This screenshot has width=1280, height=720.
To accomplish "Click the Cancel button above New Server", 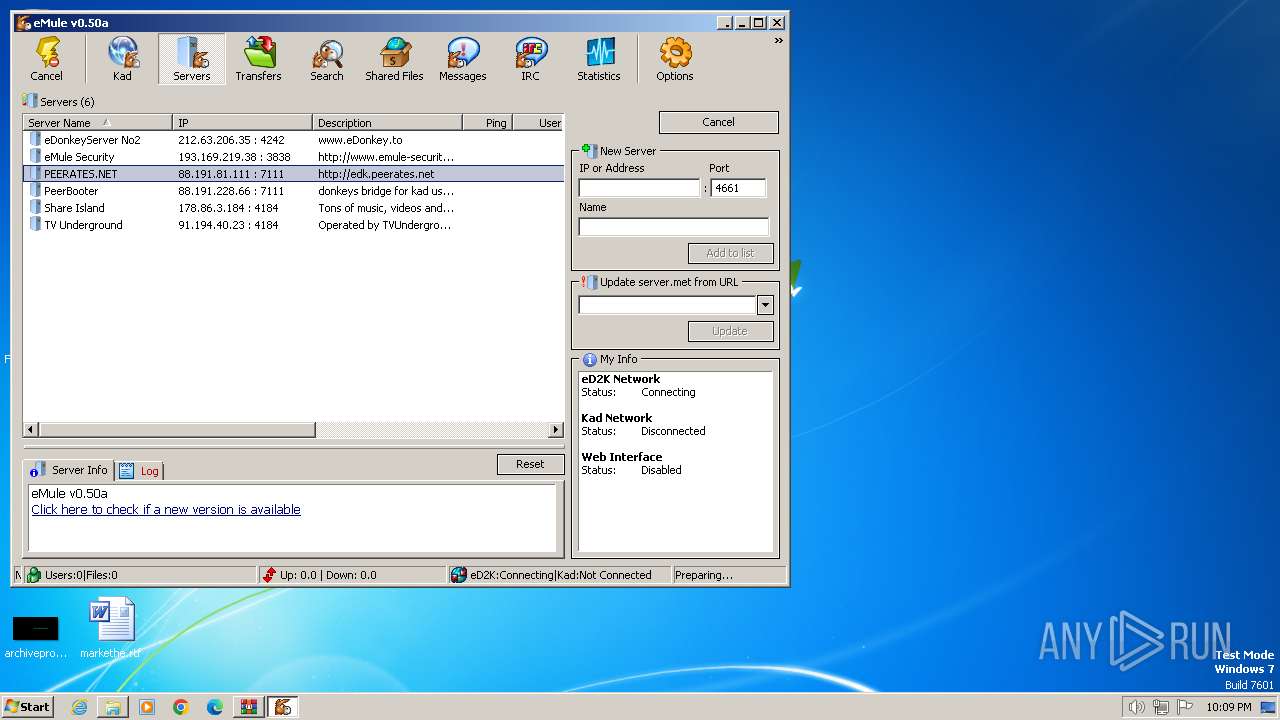I will click(x=718, y=122).
